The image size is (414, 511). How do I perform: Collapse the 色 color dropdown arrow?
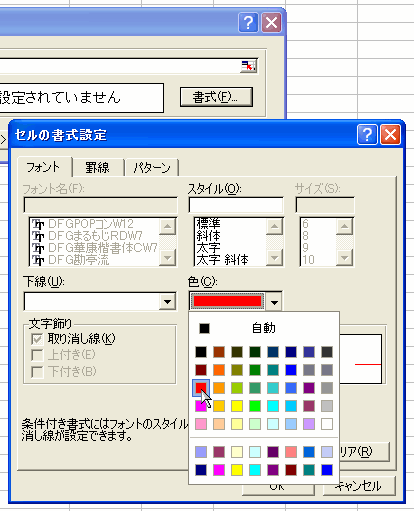(x=274, y=302)
